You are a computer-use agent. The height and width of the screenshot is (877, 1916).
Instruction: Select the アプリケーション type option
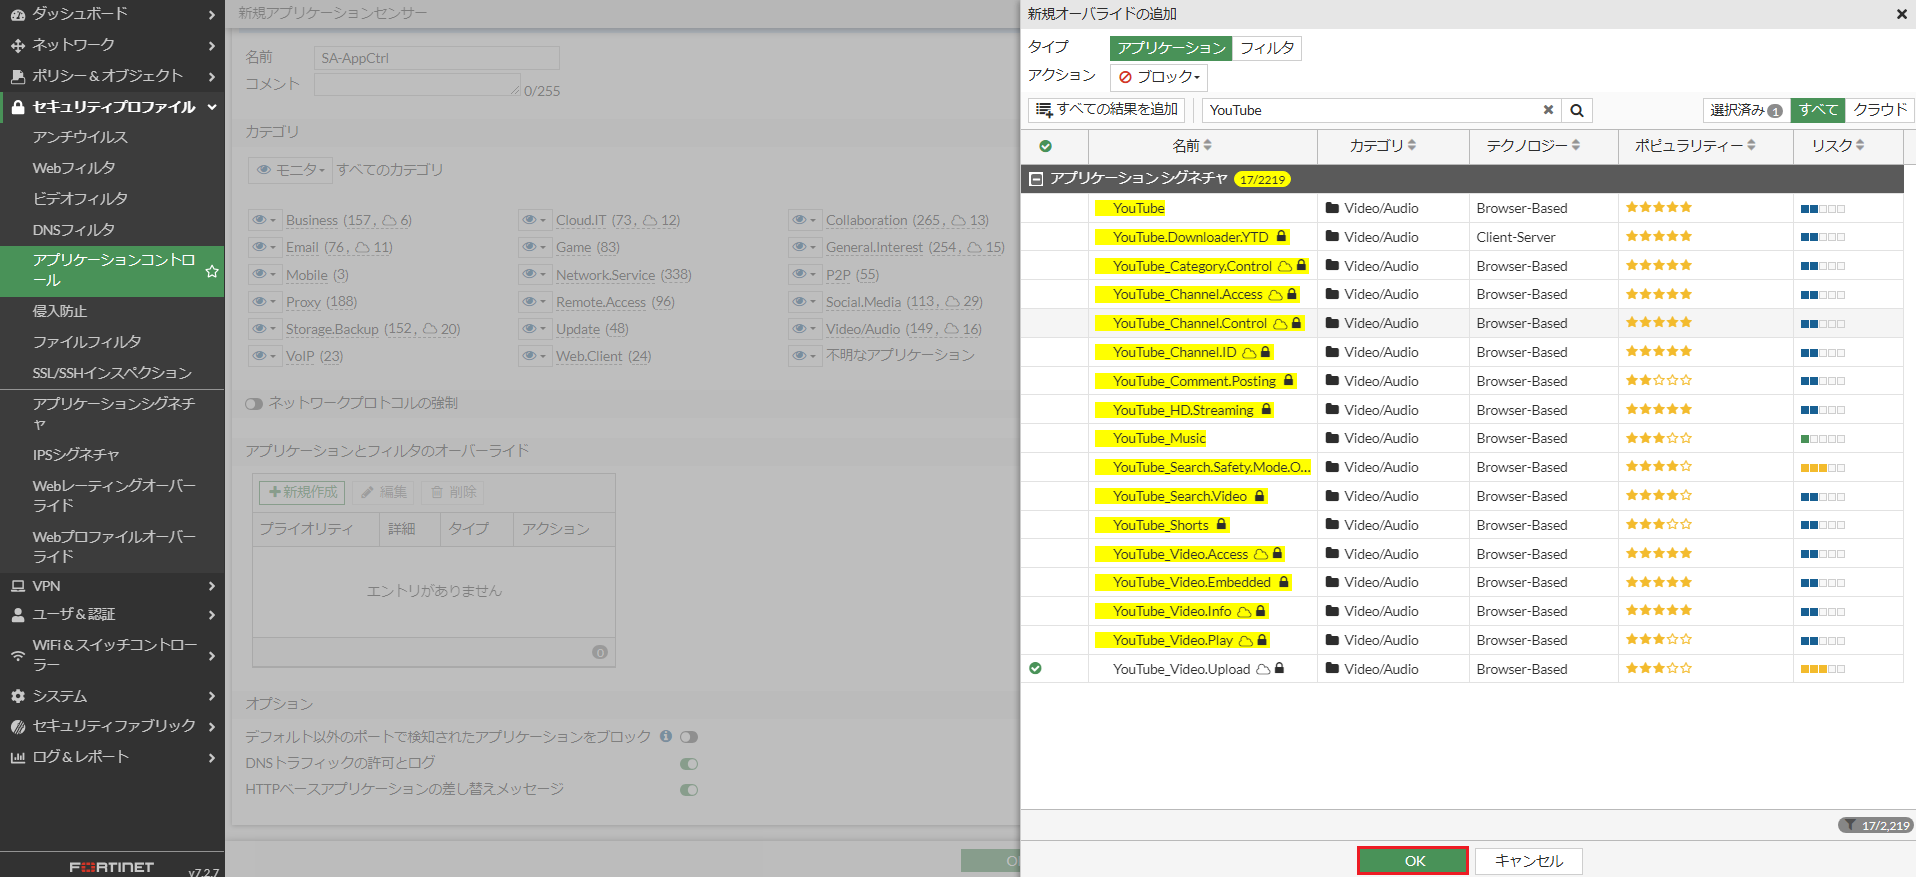point(1171,48)
